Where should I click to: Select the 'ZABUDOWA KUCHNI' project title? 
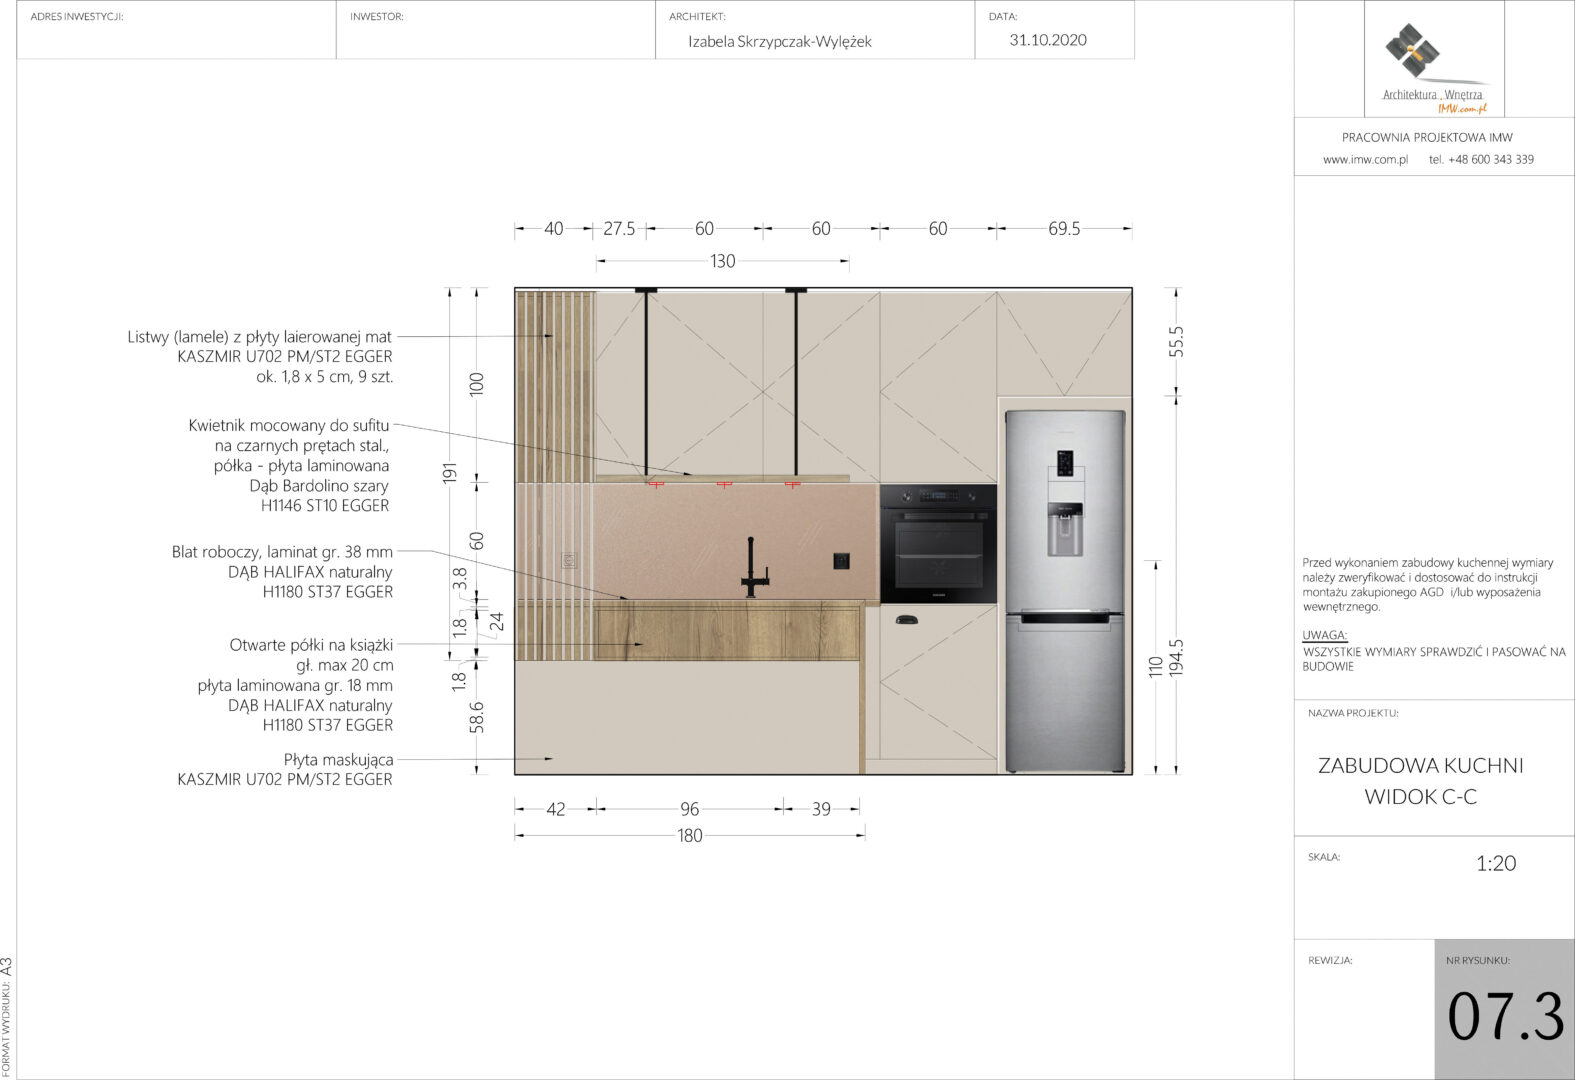1421,765
